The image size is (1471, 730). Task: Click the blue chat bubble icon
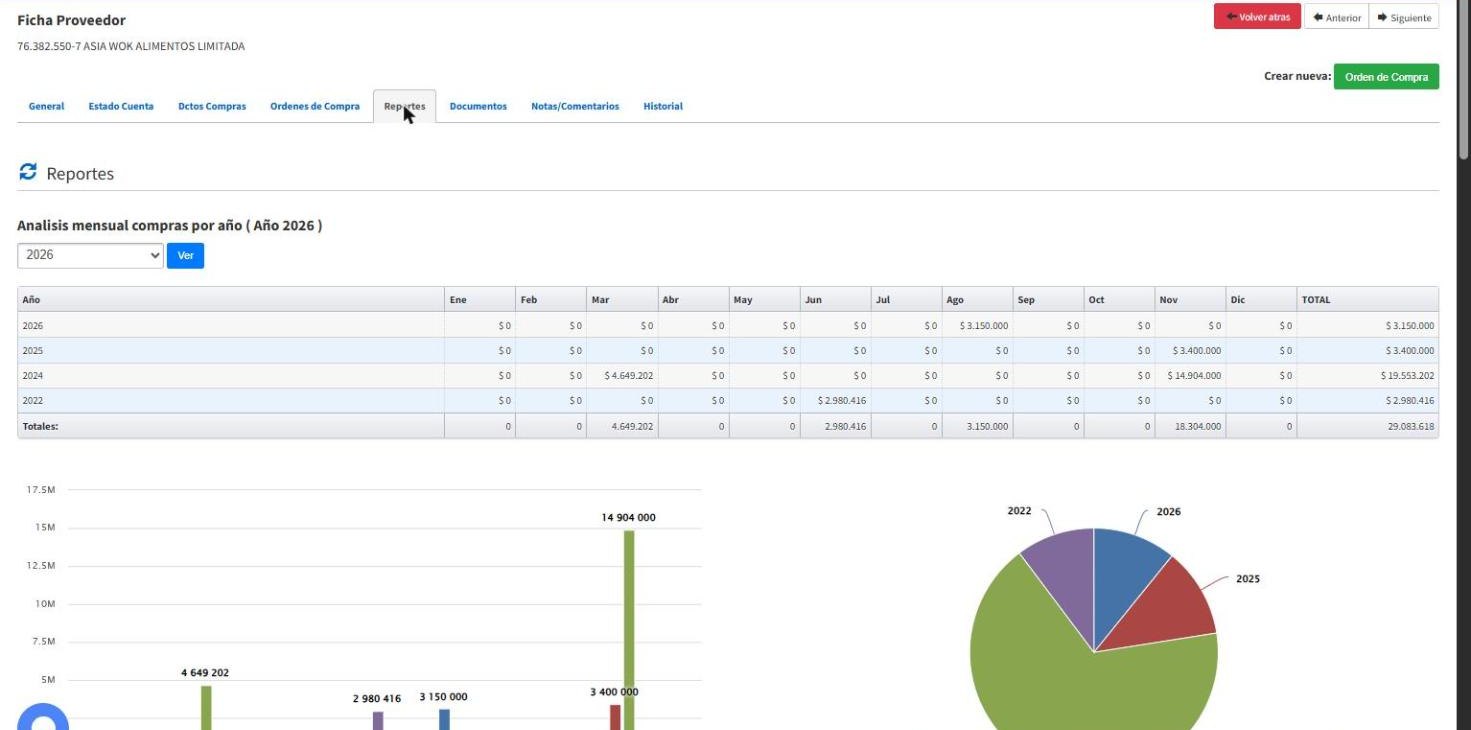click(x=43, y=718)
